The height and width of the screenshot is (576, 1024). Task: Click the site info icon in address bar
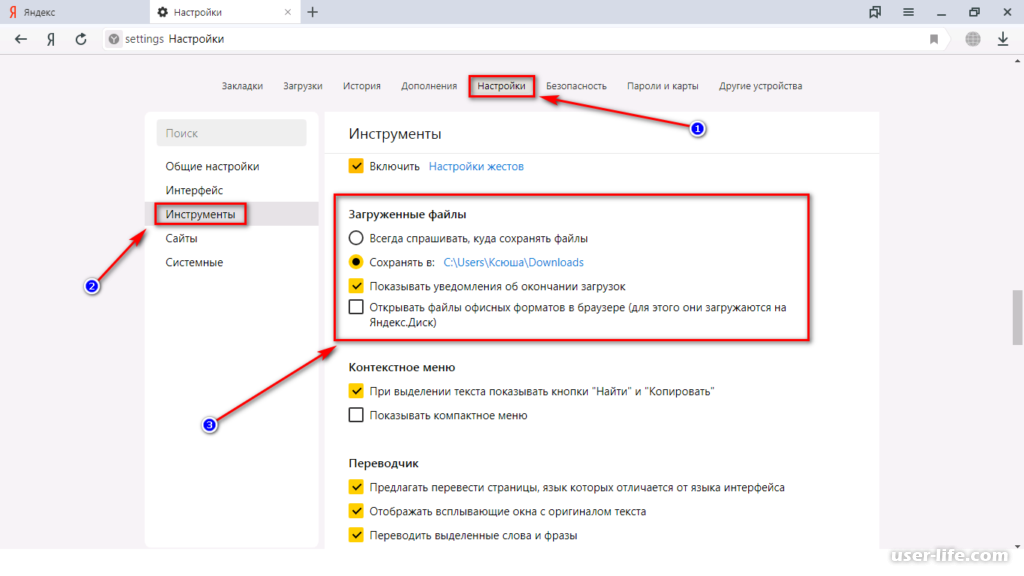click(114, 39)
